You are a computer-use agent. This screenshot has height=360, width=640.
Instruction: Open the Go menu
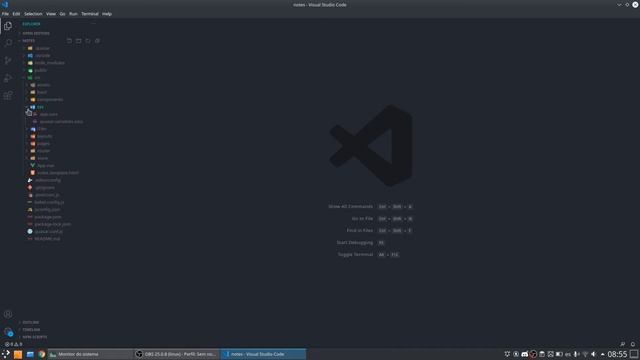point(62,14)
